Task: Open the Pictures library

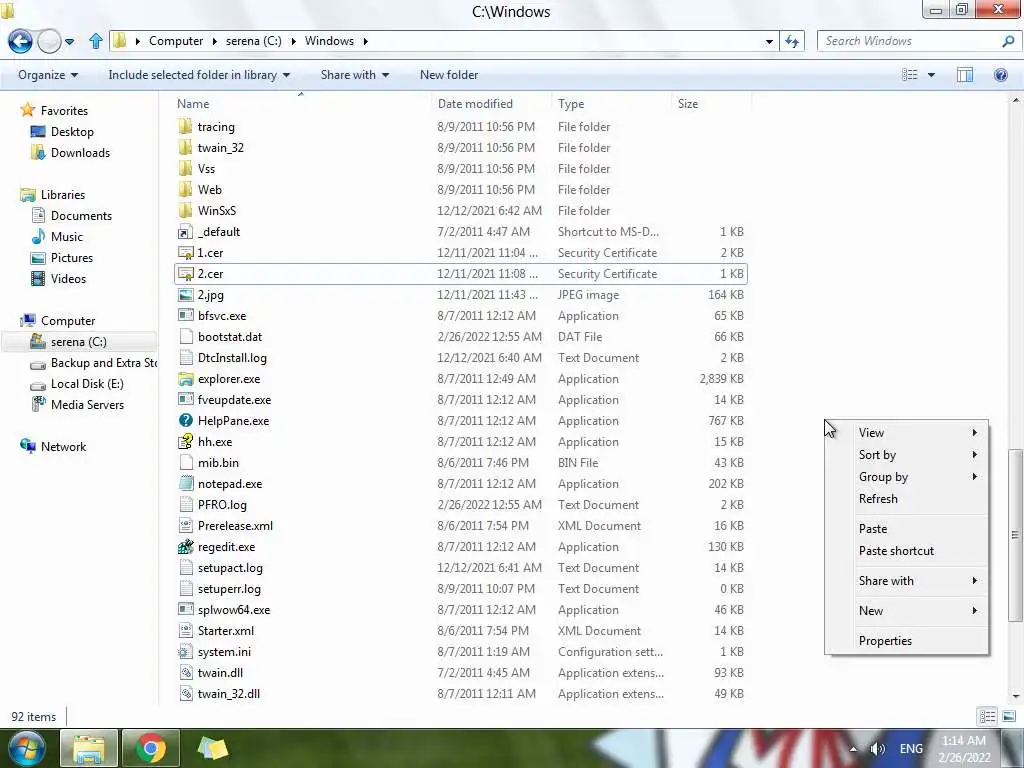Action: tap(63, 258)
